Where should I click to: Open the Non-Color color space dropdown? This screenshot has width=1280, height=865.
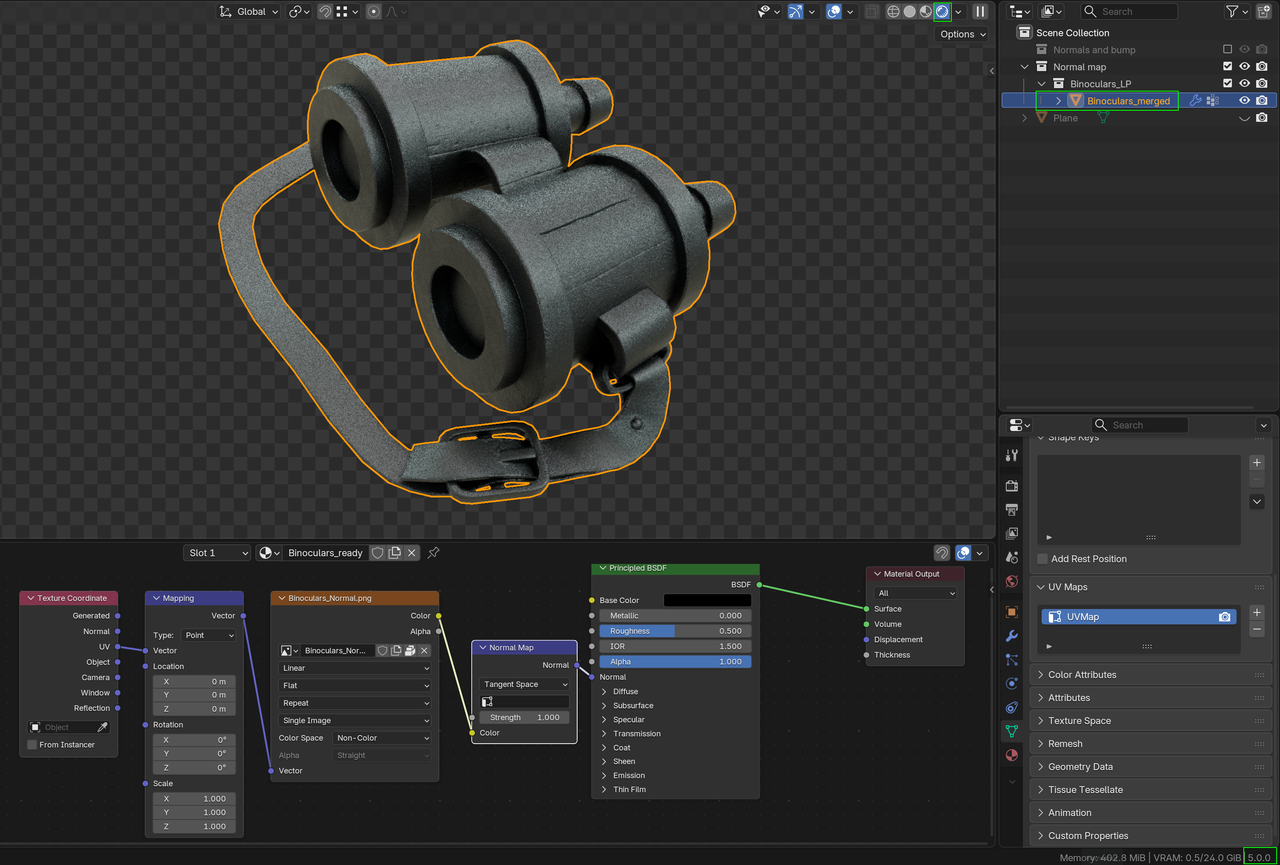click(382, 737)
